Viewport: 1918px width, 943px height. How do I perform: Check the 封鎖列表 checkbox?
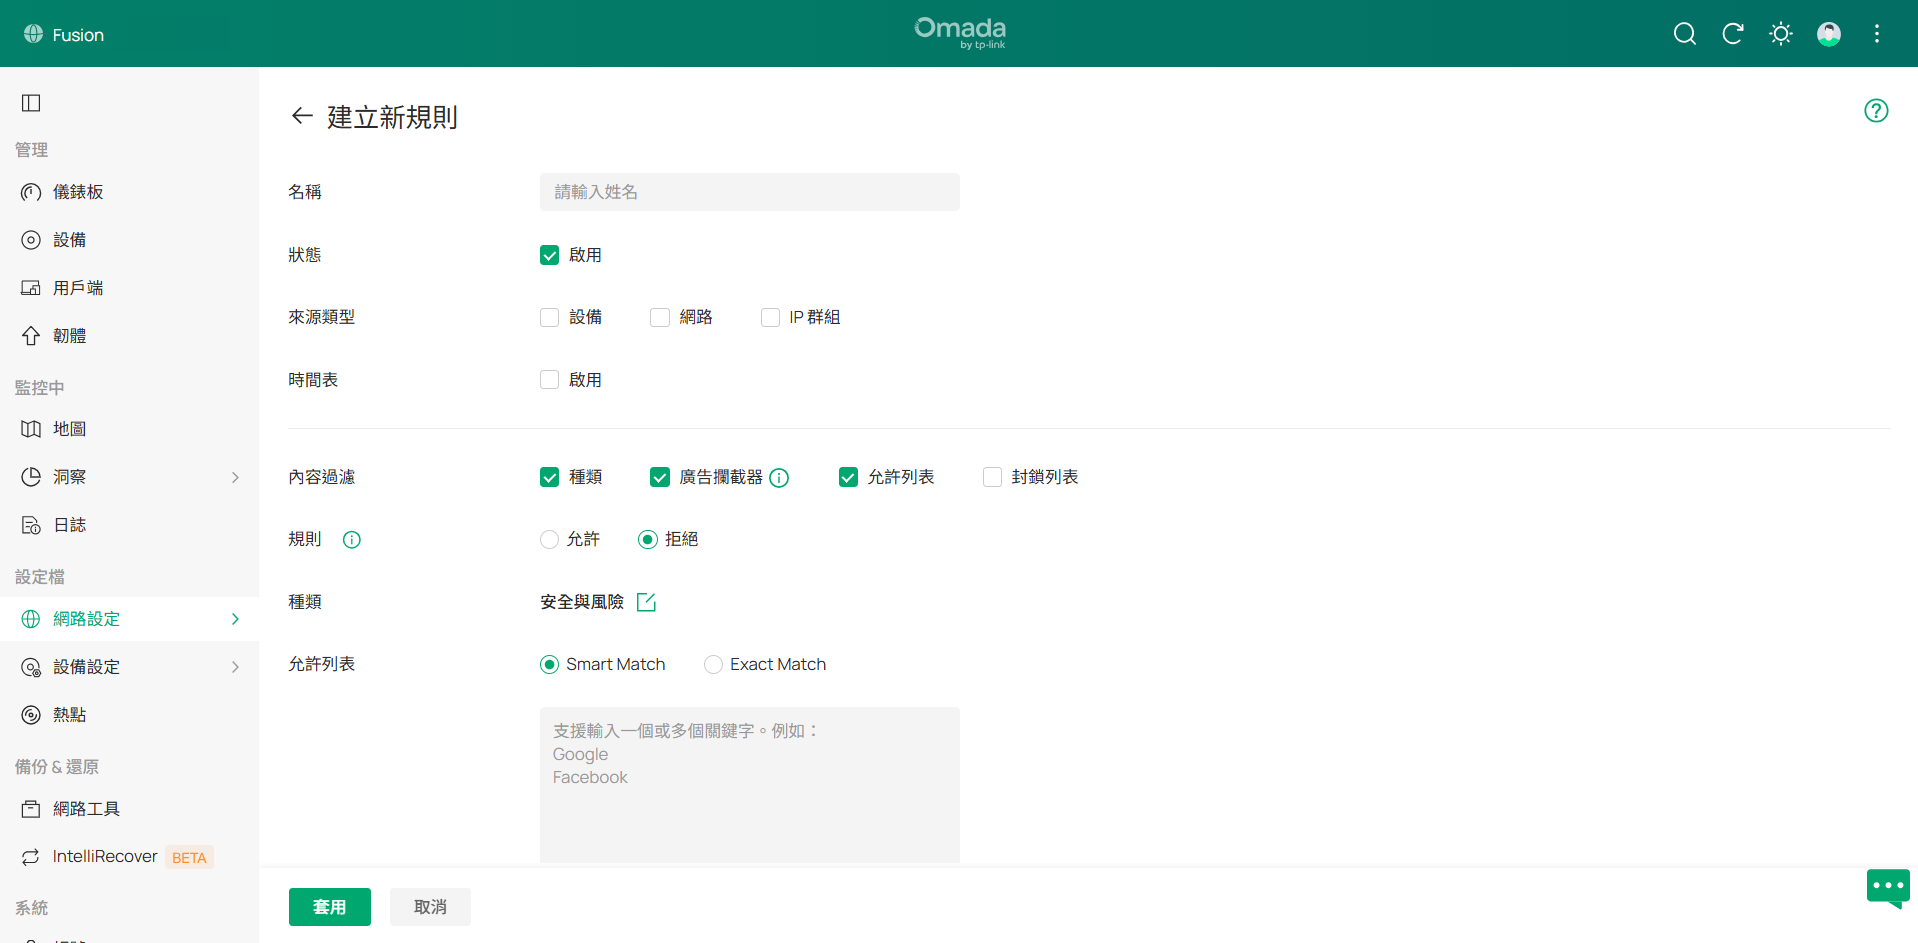coord(992,477)
